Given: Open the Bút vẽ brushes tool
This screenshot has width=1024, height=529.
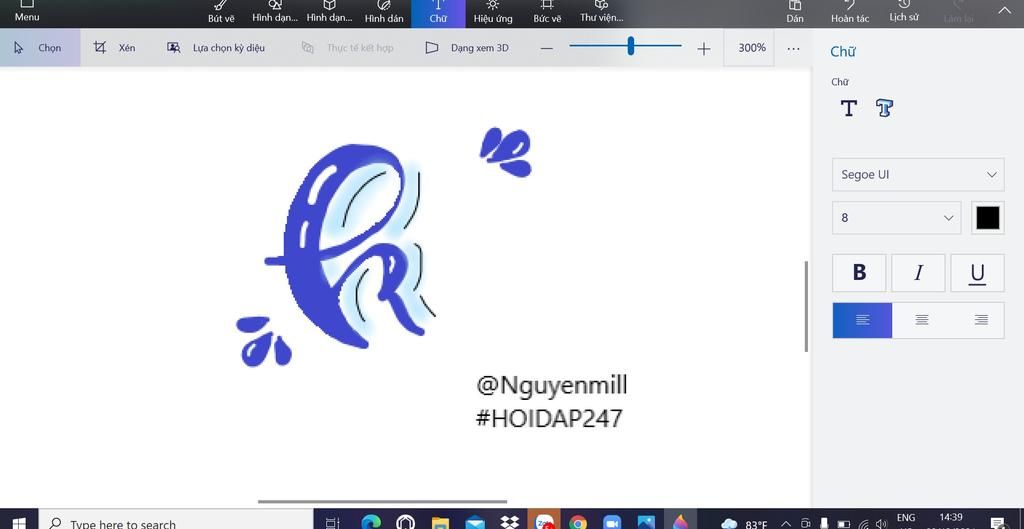Looking at the screenshot, I should pos(221,13).
